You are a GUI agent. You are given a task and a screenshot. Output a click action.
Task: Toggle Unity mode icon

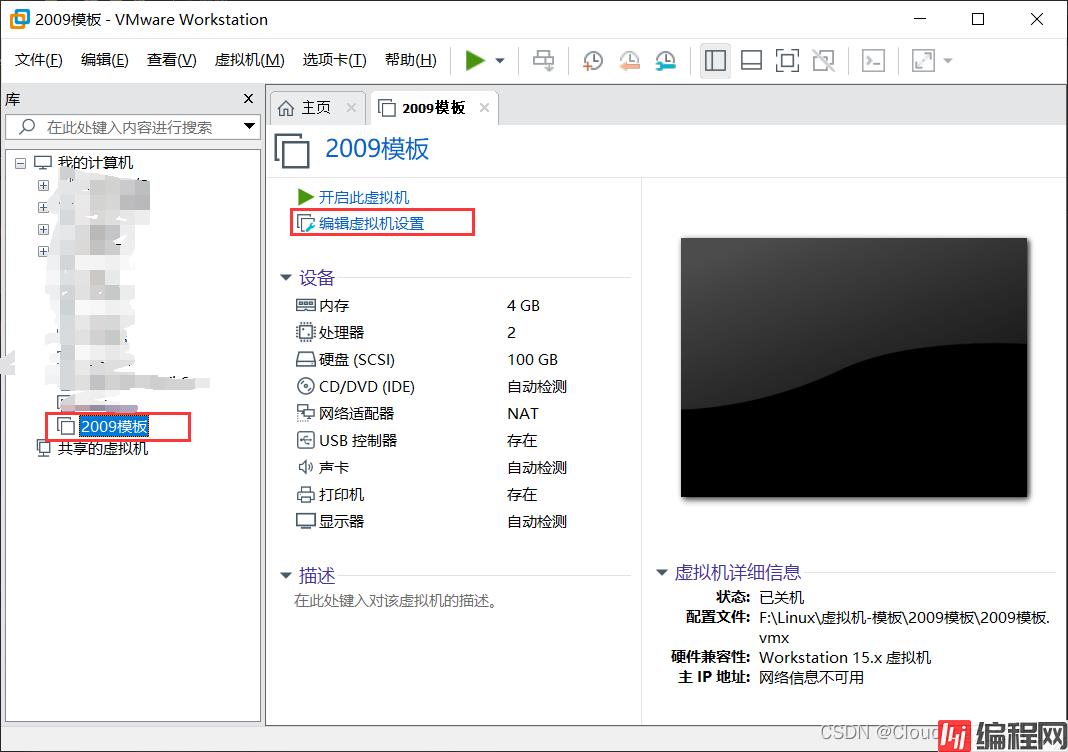click(823, 61)
